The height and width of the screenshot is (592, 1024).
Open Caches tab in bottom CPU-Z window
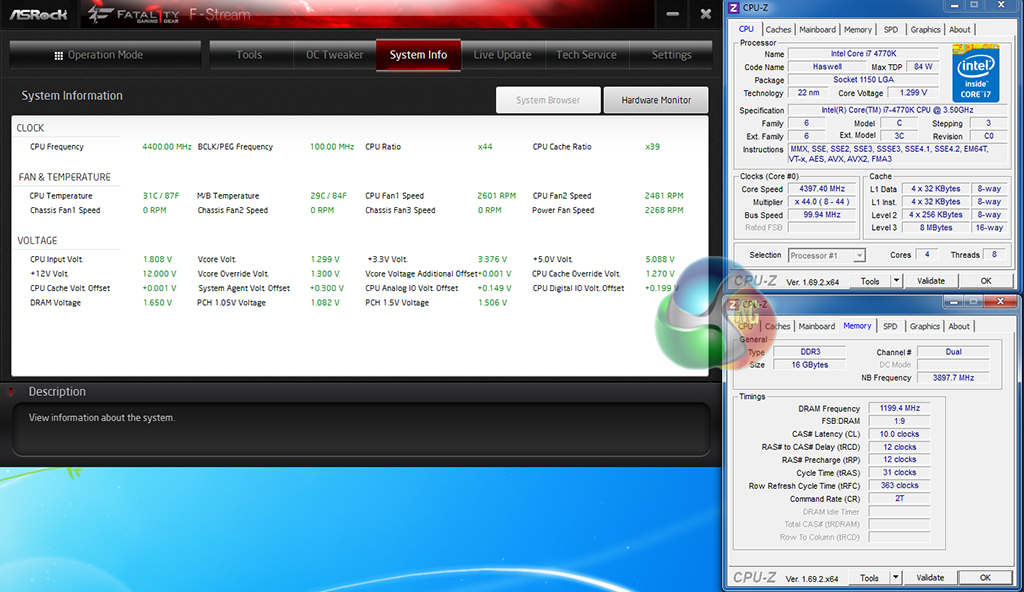[x=777, y=326]
